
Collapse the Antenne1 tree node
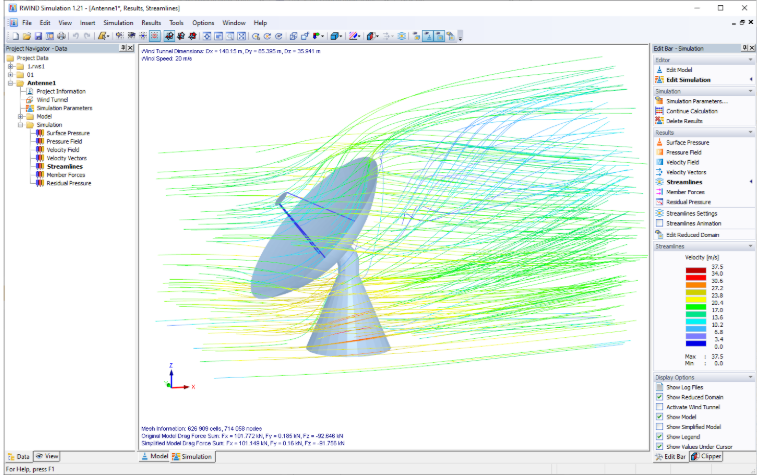11,83
